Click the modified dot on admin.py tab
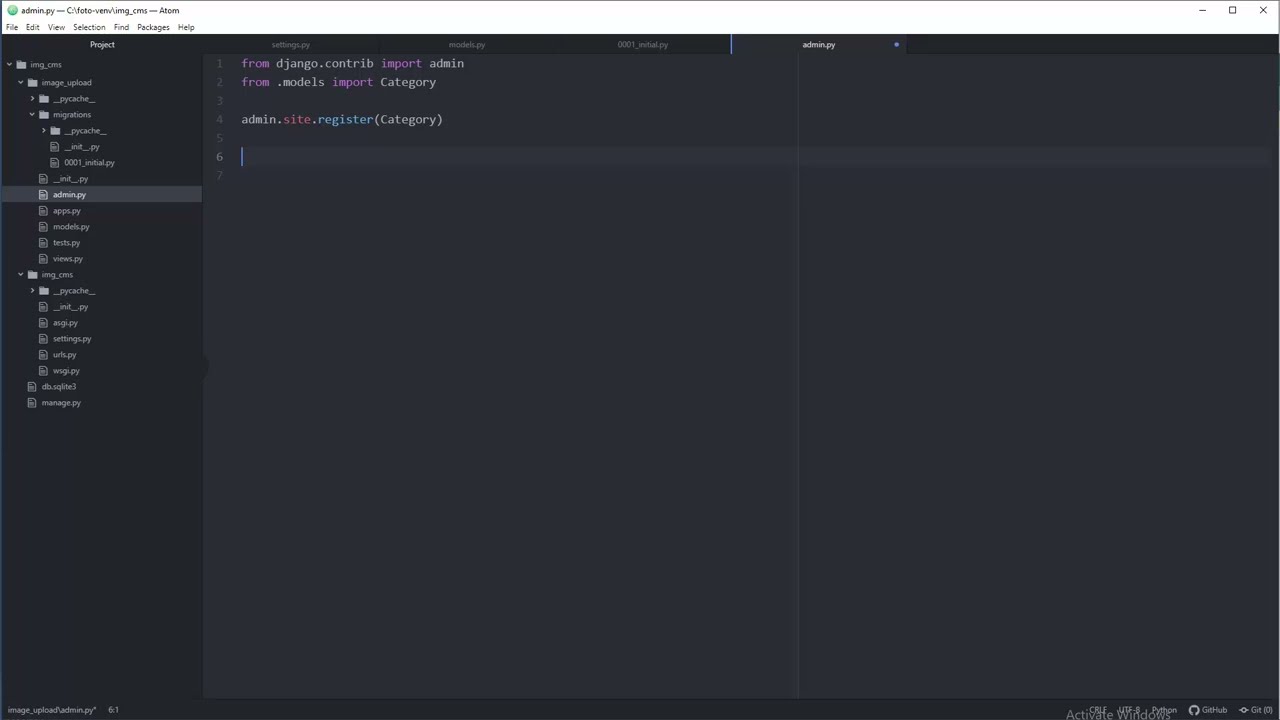 point(896,44)
